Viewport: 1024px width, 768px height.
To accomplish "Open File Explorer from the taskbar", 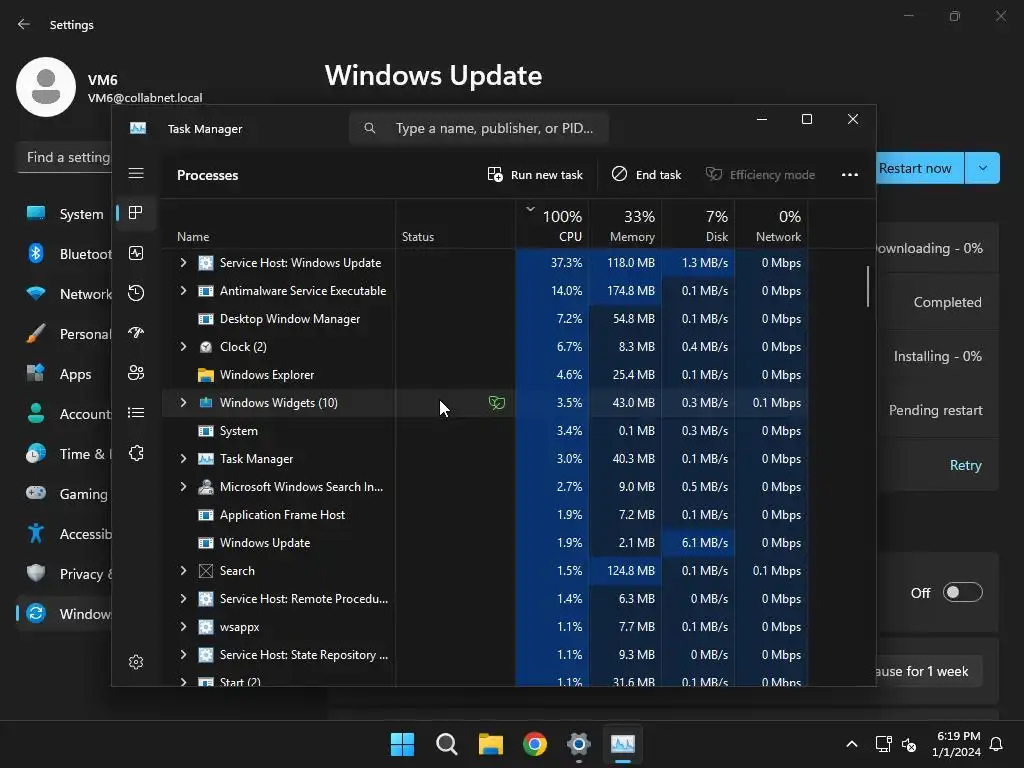I will [490, 744].
